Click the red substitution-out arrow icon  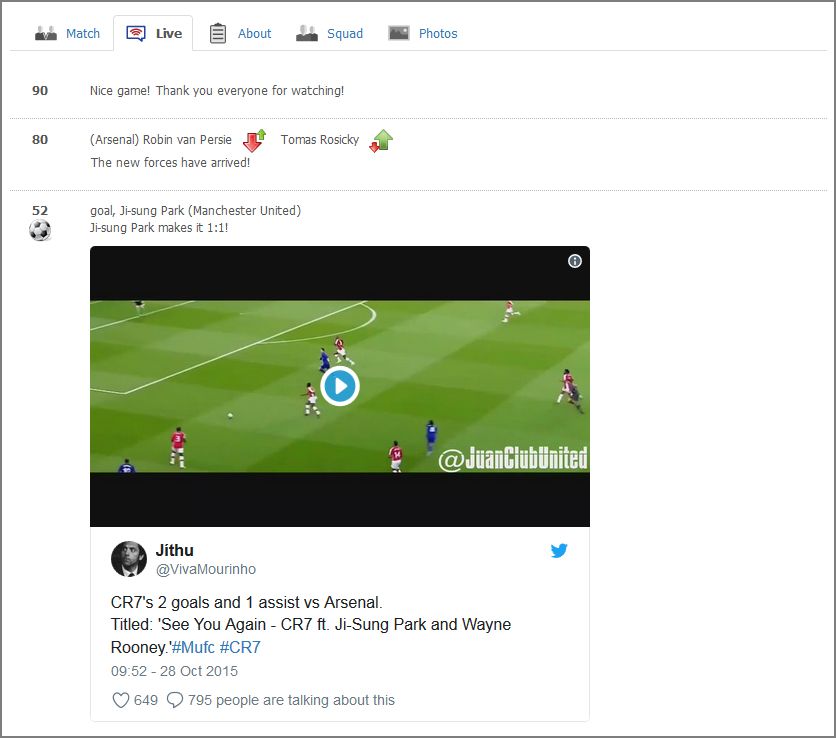[x=254, y=141]
